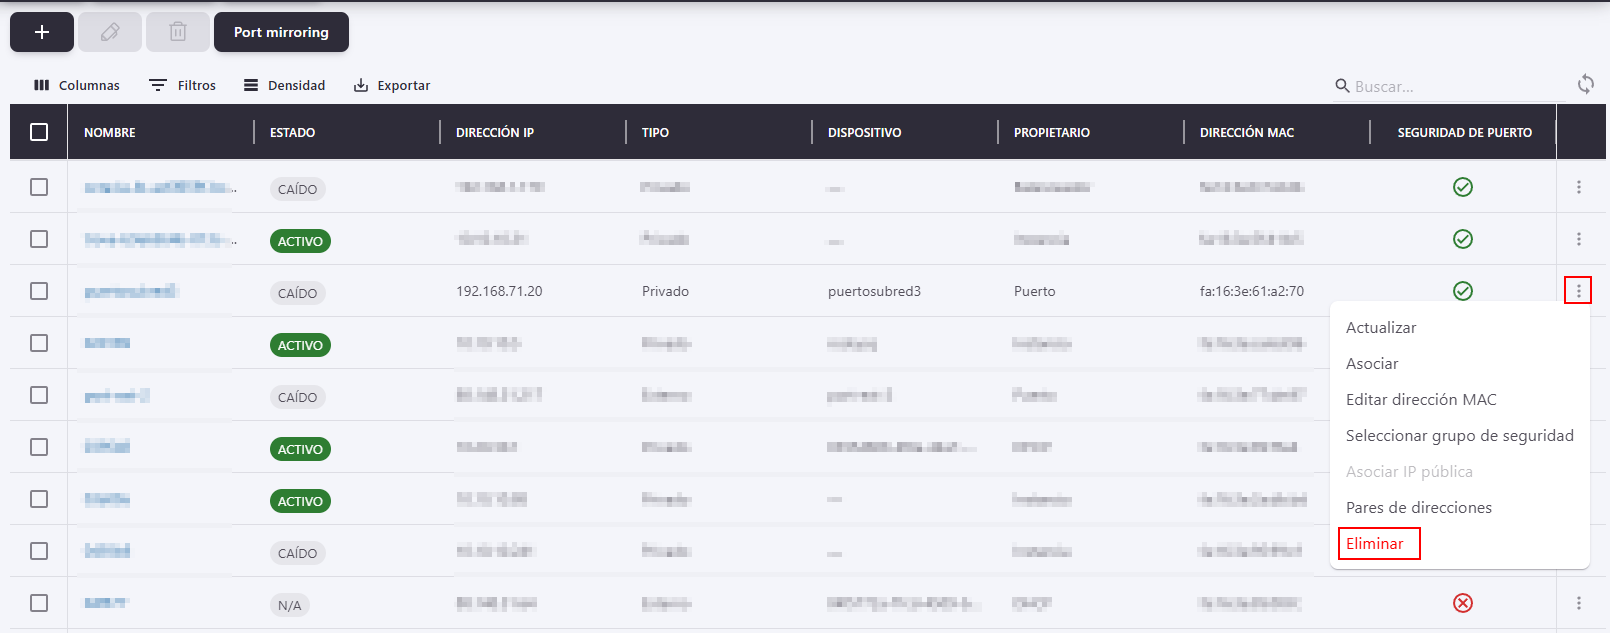Change table Densidad setting
The height and width of the screenshot is (633, 1610).
click(x=285, y=85)
